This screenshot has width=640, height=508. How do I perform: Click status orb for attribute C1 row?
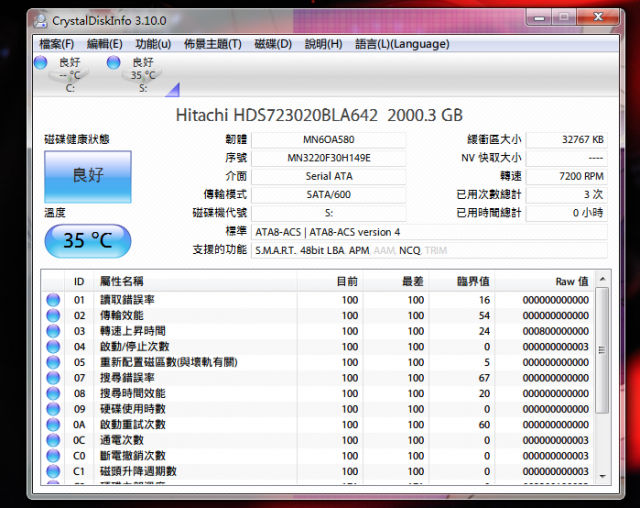pyautogui.click(x=53, y=471)
